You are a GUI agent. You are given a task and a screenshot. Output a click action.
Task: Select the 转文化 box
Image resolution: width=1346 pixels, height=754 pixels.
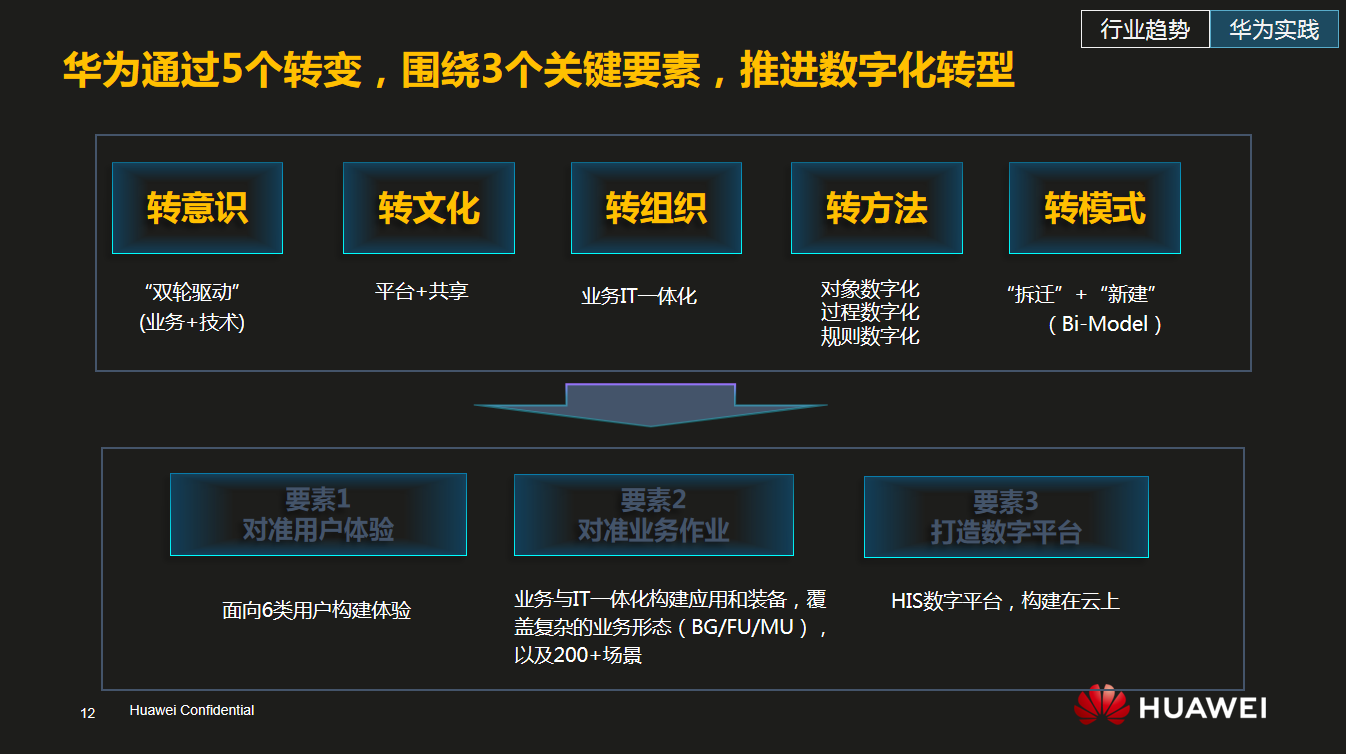(428, 208)
